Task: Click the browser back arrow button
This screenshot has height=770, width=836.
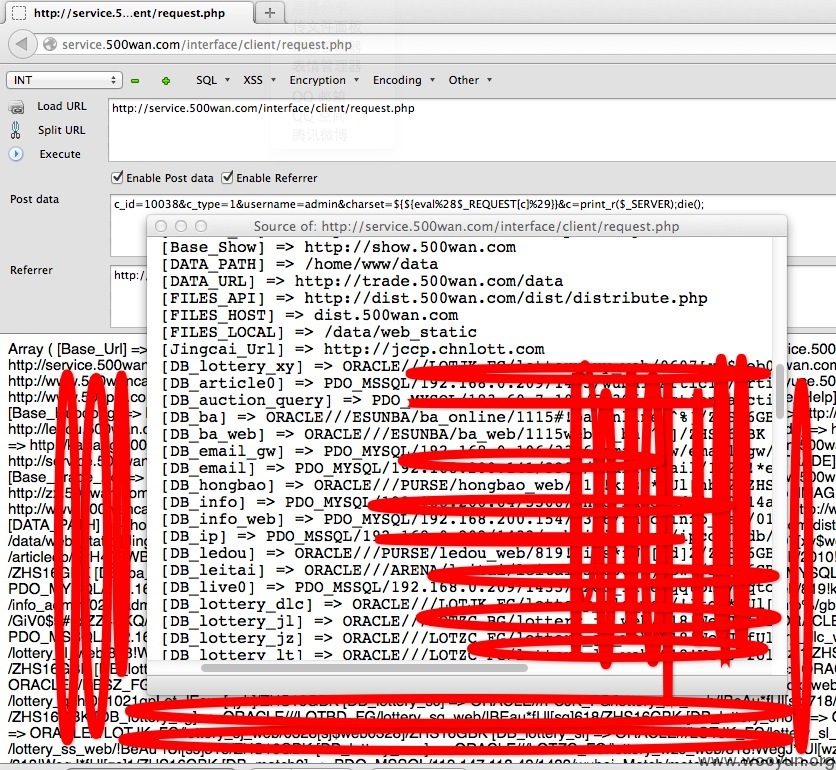Action: coord(22,44)
